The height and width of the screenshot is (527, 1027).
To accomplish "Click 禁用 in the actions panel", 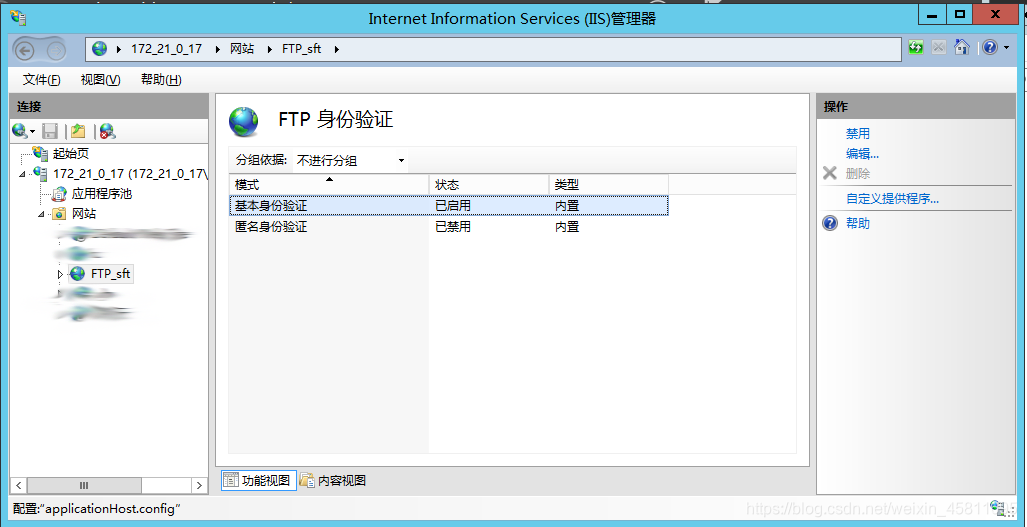I will click(x=857, y=134).
